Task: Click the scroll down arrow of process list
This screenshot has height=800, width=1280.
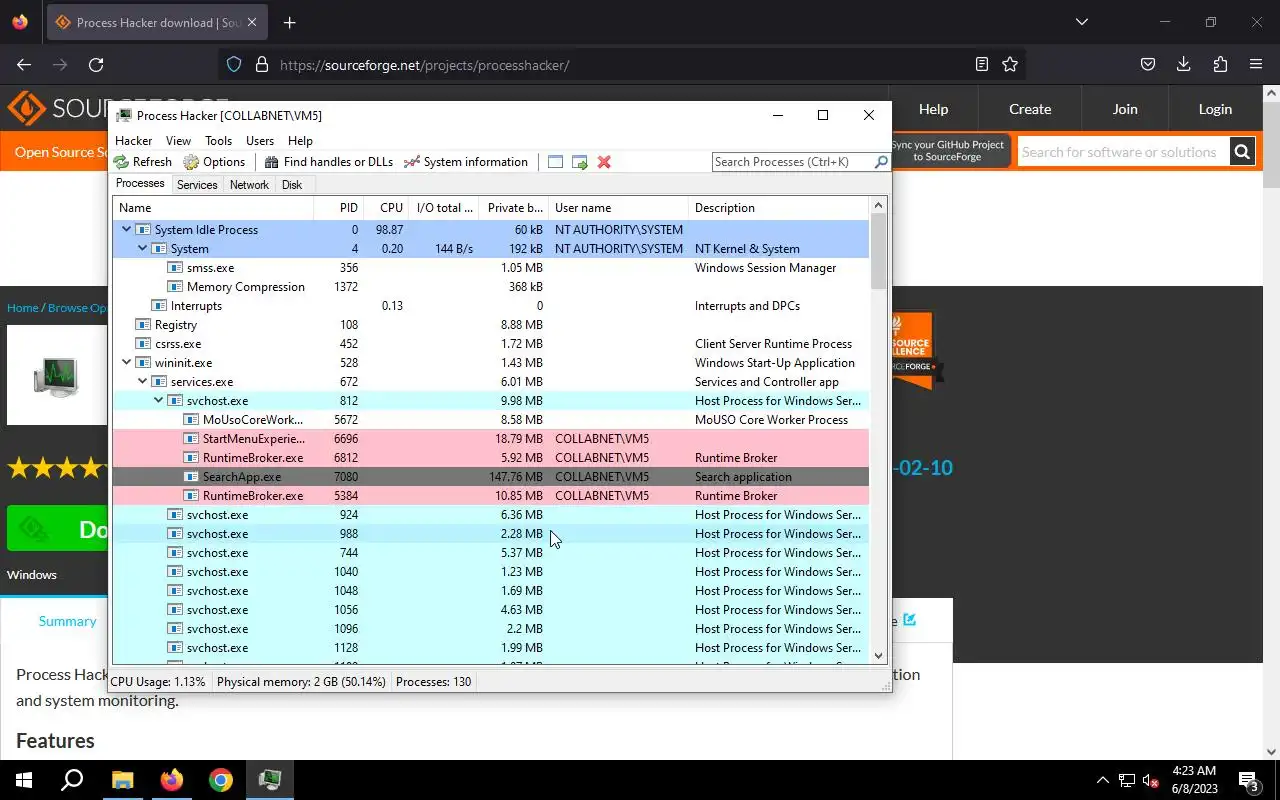Action: click(879, 656)
